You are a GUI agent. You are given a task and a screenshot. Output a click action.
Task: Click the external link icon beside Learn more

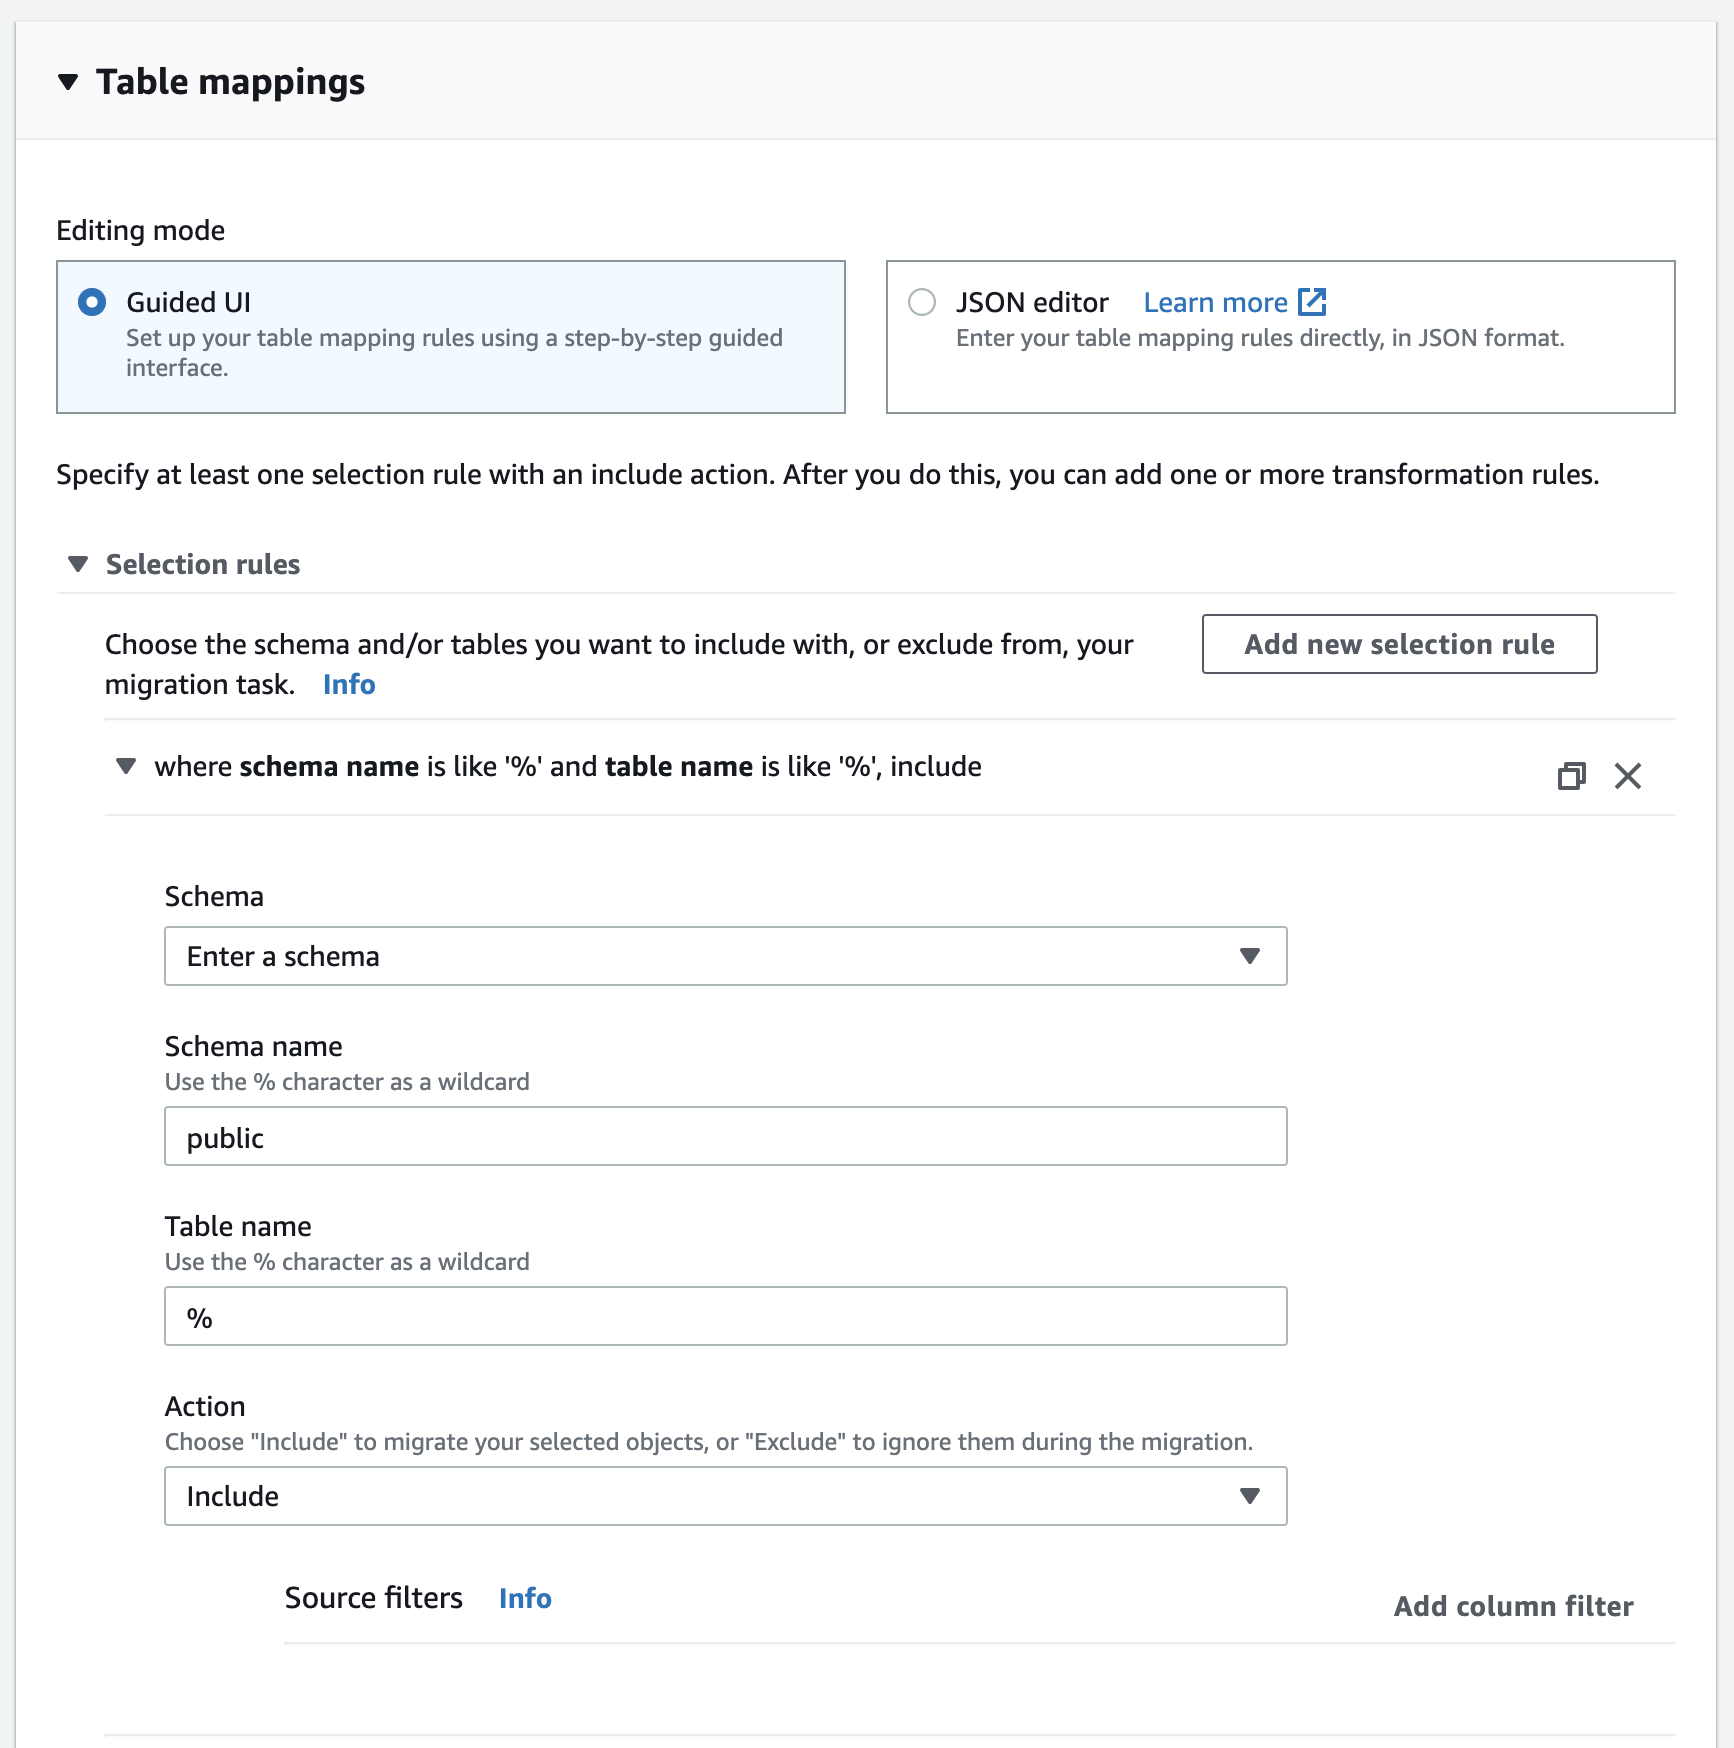pyautogui.click(x=1311, y=301)
